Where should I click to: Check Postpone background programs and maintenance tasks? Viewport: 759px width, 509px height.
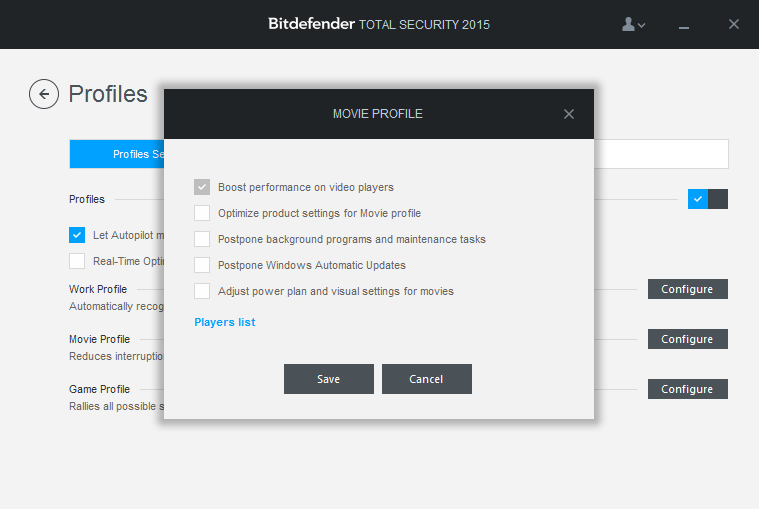coord(202,239)
